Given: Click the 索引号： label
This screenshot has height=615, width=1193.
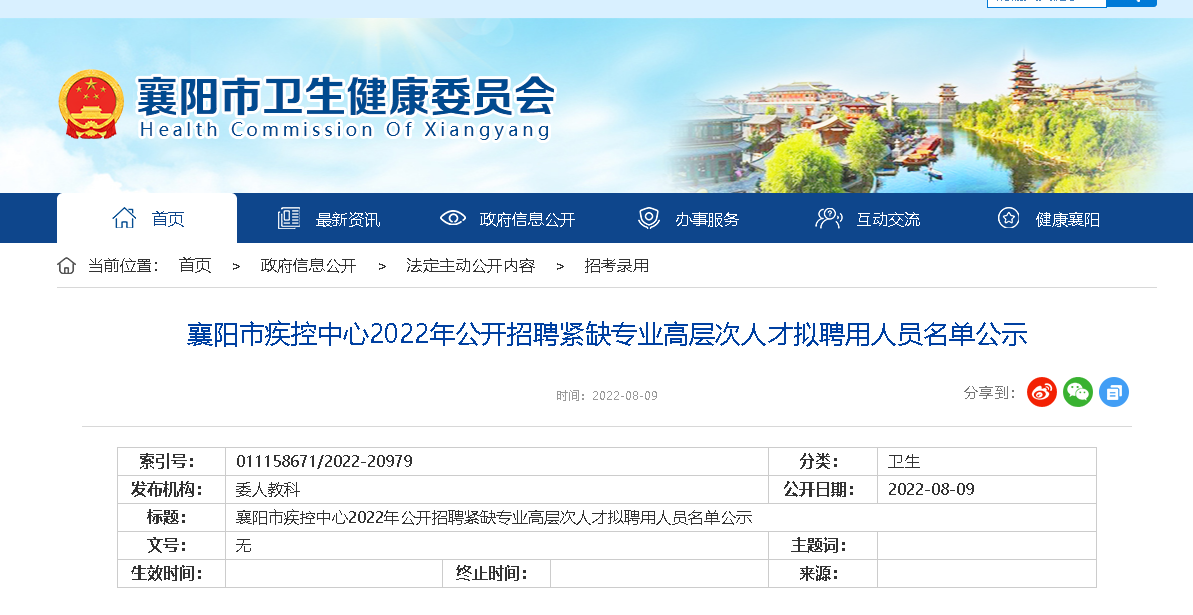Looking at the screenshot, I should point(167,461).
